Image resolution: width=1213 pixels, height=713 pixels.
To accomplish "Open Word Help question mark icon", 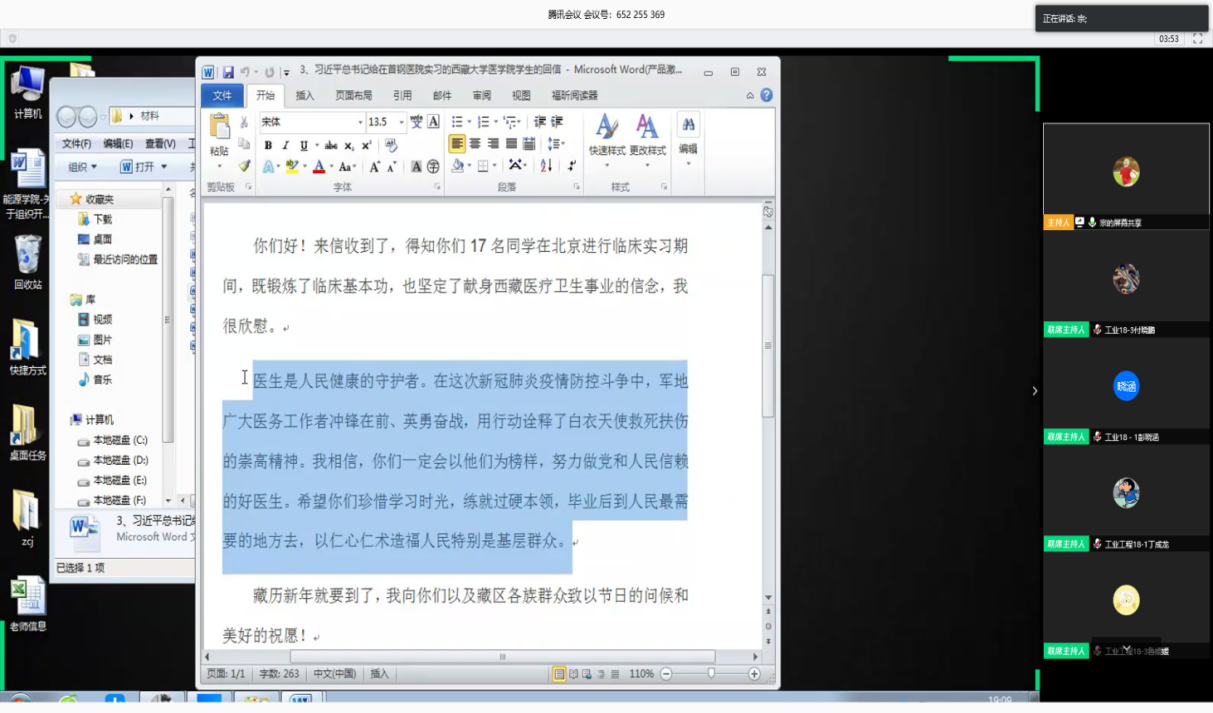I will click(766, 96).
